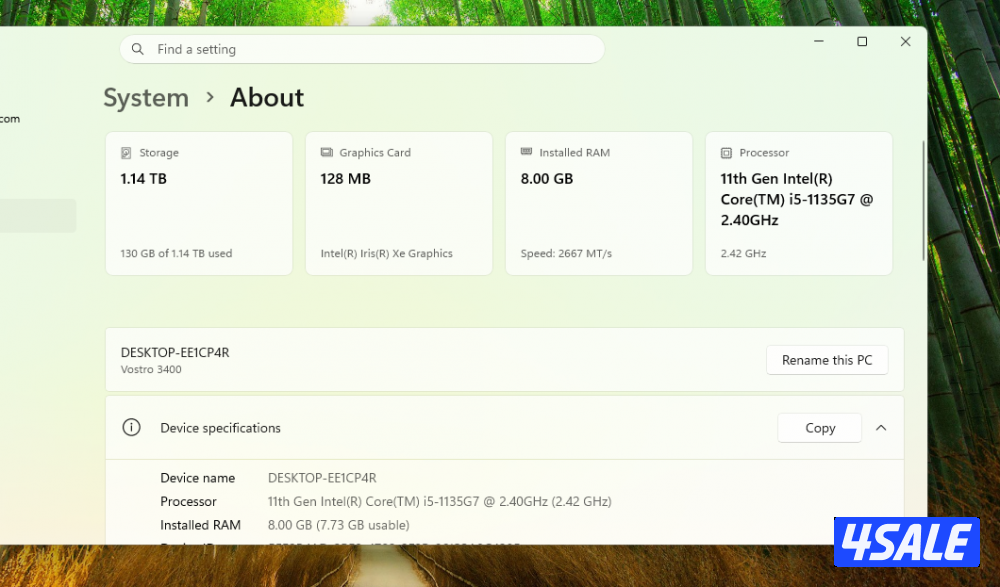The image size is (1000, 587).
Task: Click the Intel(R) Iris(R) Xe Graphics label
Action: click(386, 254)
